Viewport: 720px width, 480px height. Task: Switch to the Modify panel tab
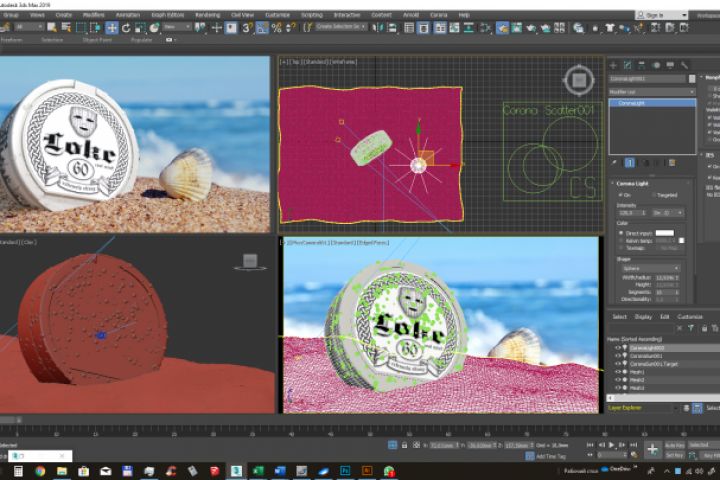pos(627,65)
